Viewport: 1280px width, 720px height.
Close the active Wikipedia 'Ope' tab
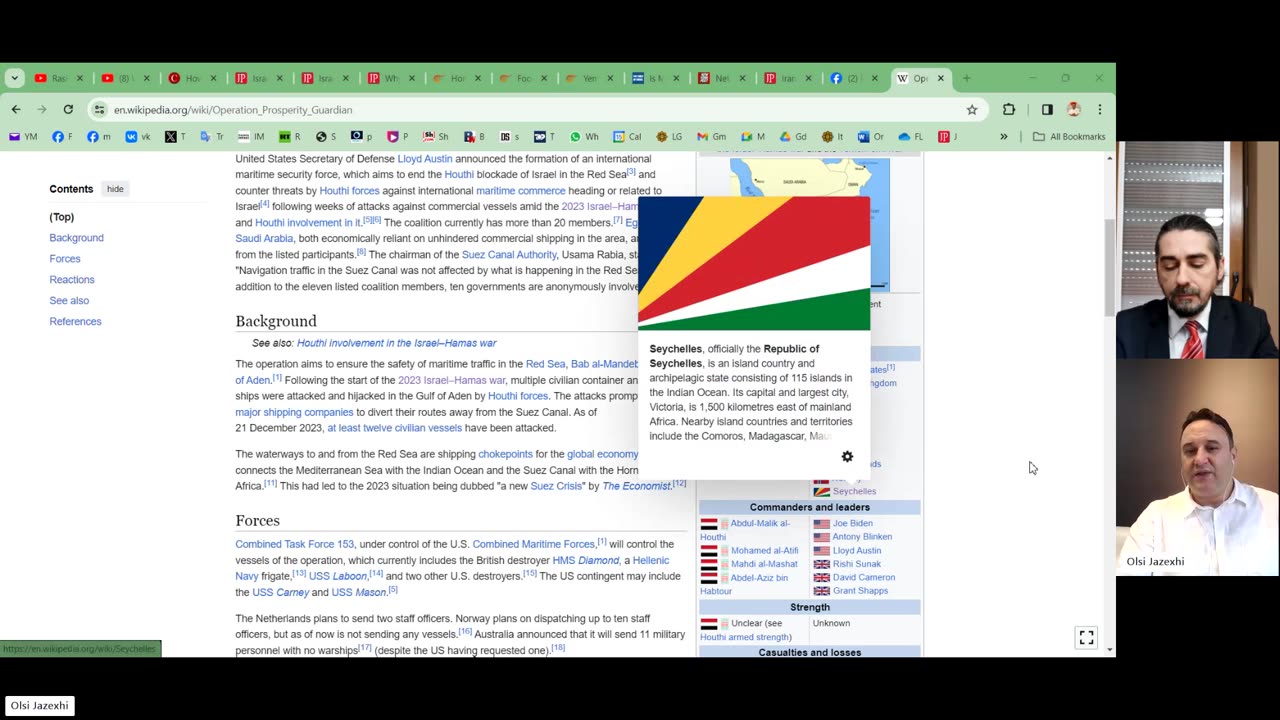point(940,78)
